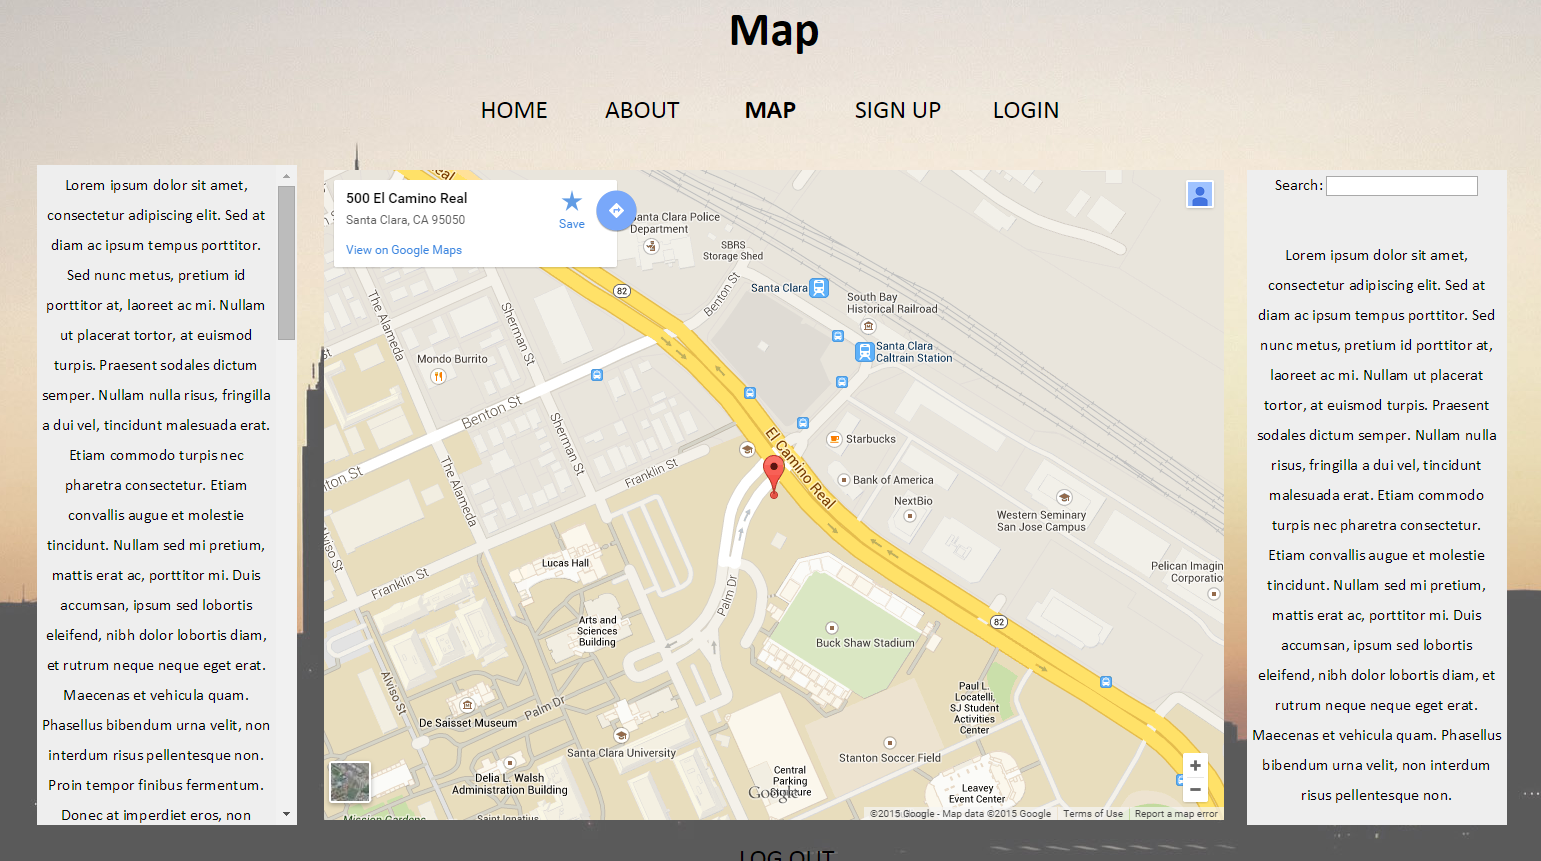The image size is (1541, 861).
Task: Click the left panel scroll-down arrow
Action: tap(287, 814)
